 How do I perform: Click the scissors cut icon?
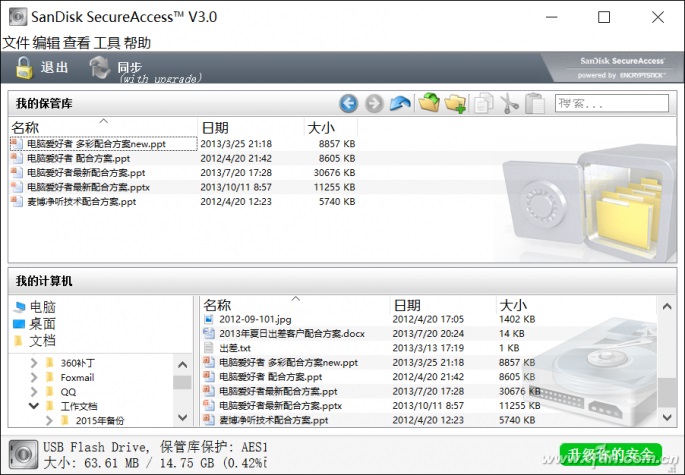point(509,104)
